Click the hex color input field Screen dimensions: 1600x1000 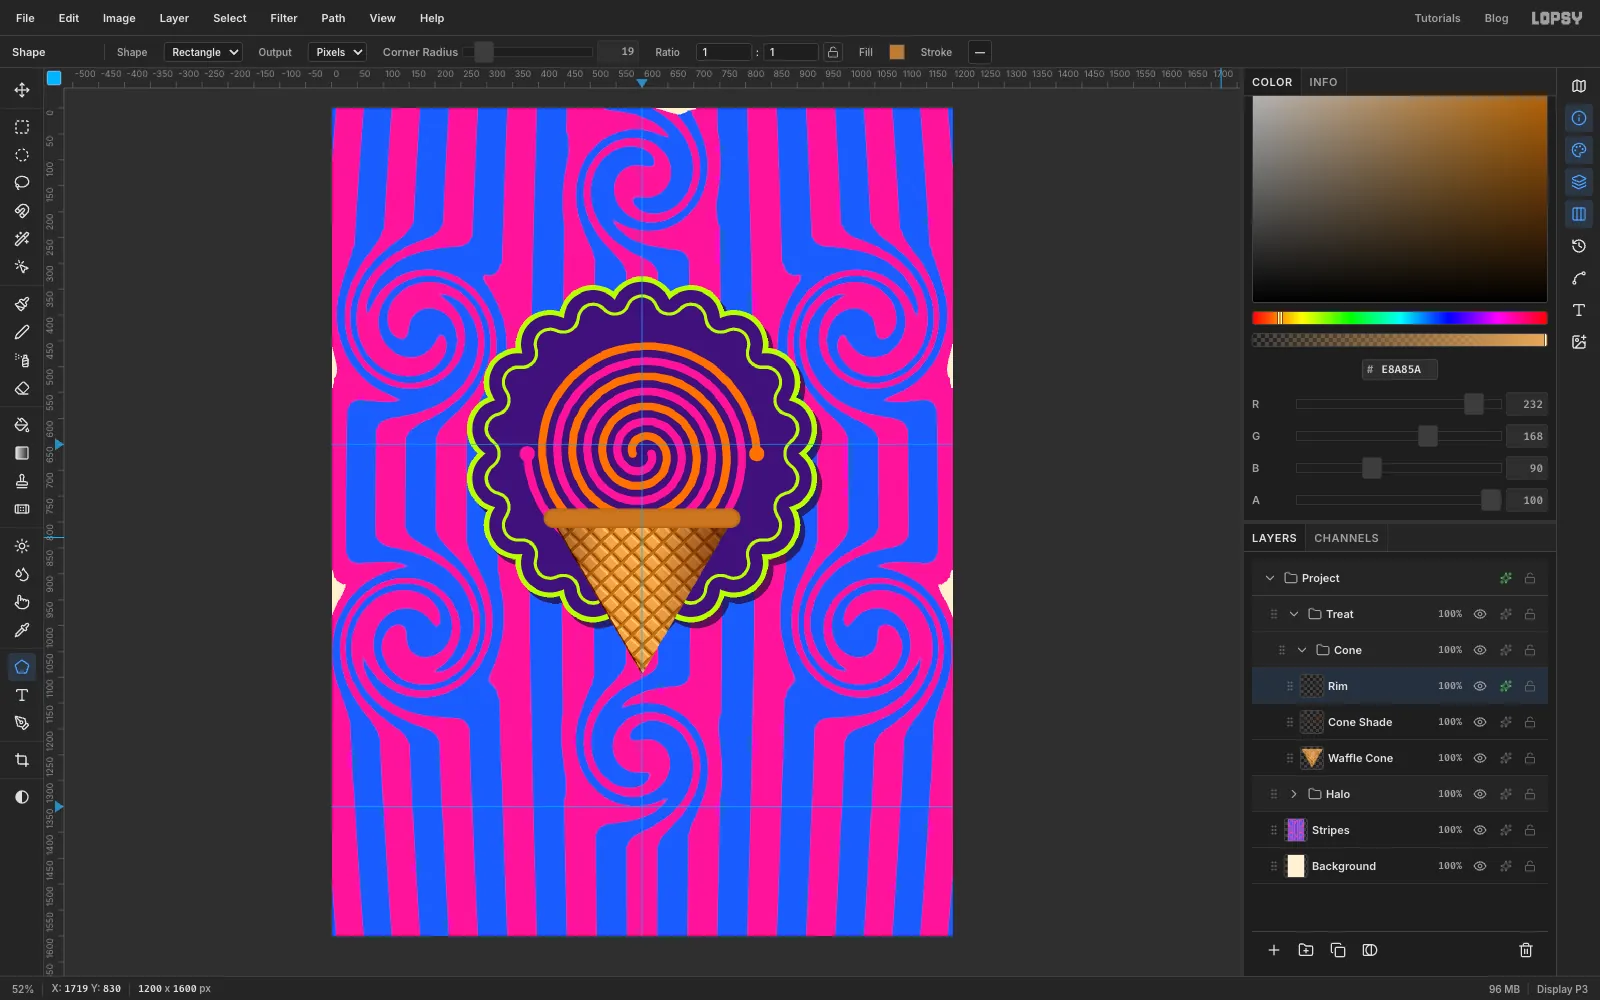point(1400,369)
